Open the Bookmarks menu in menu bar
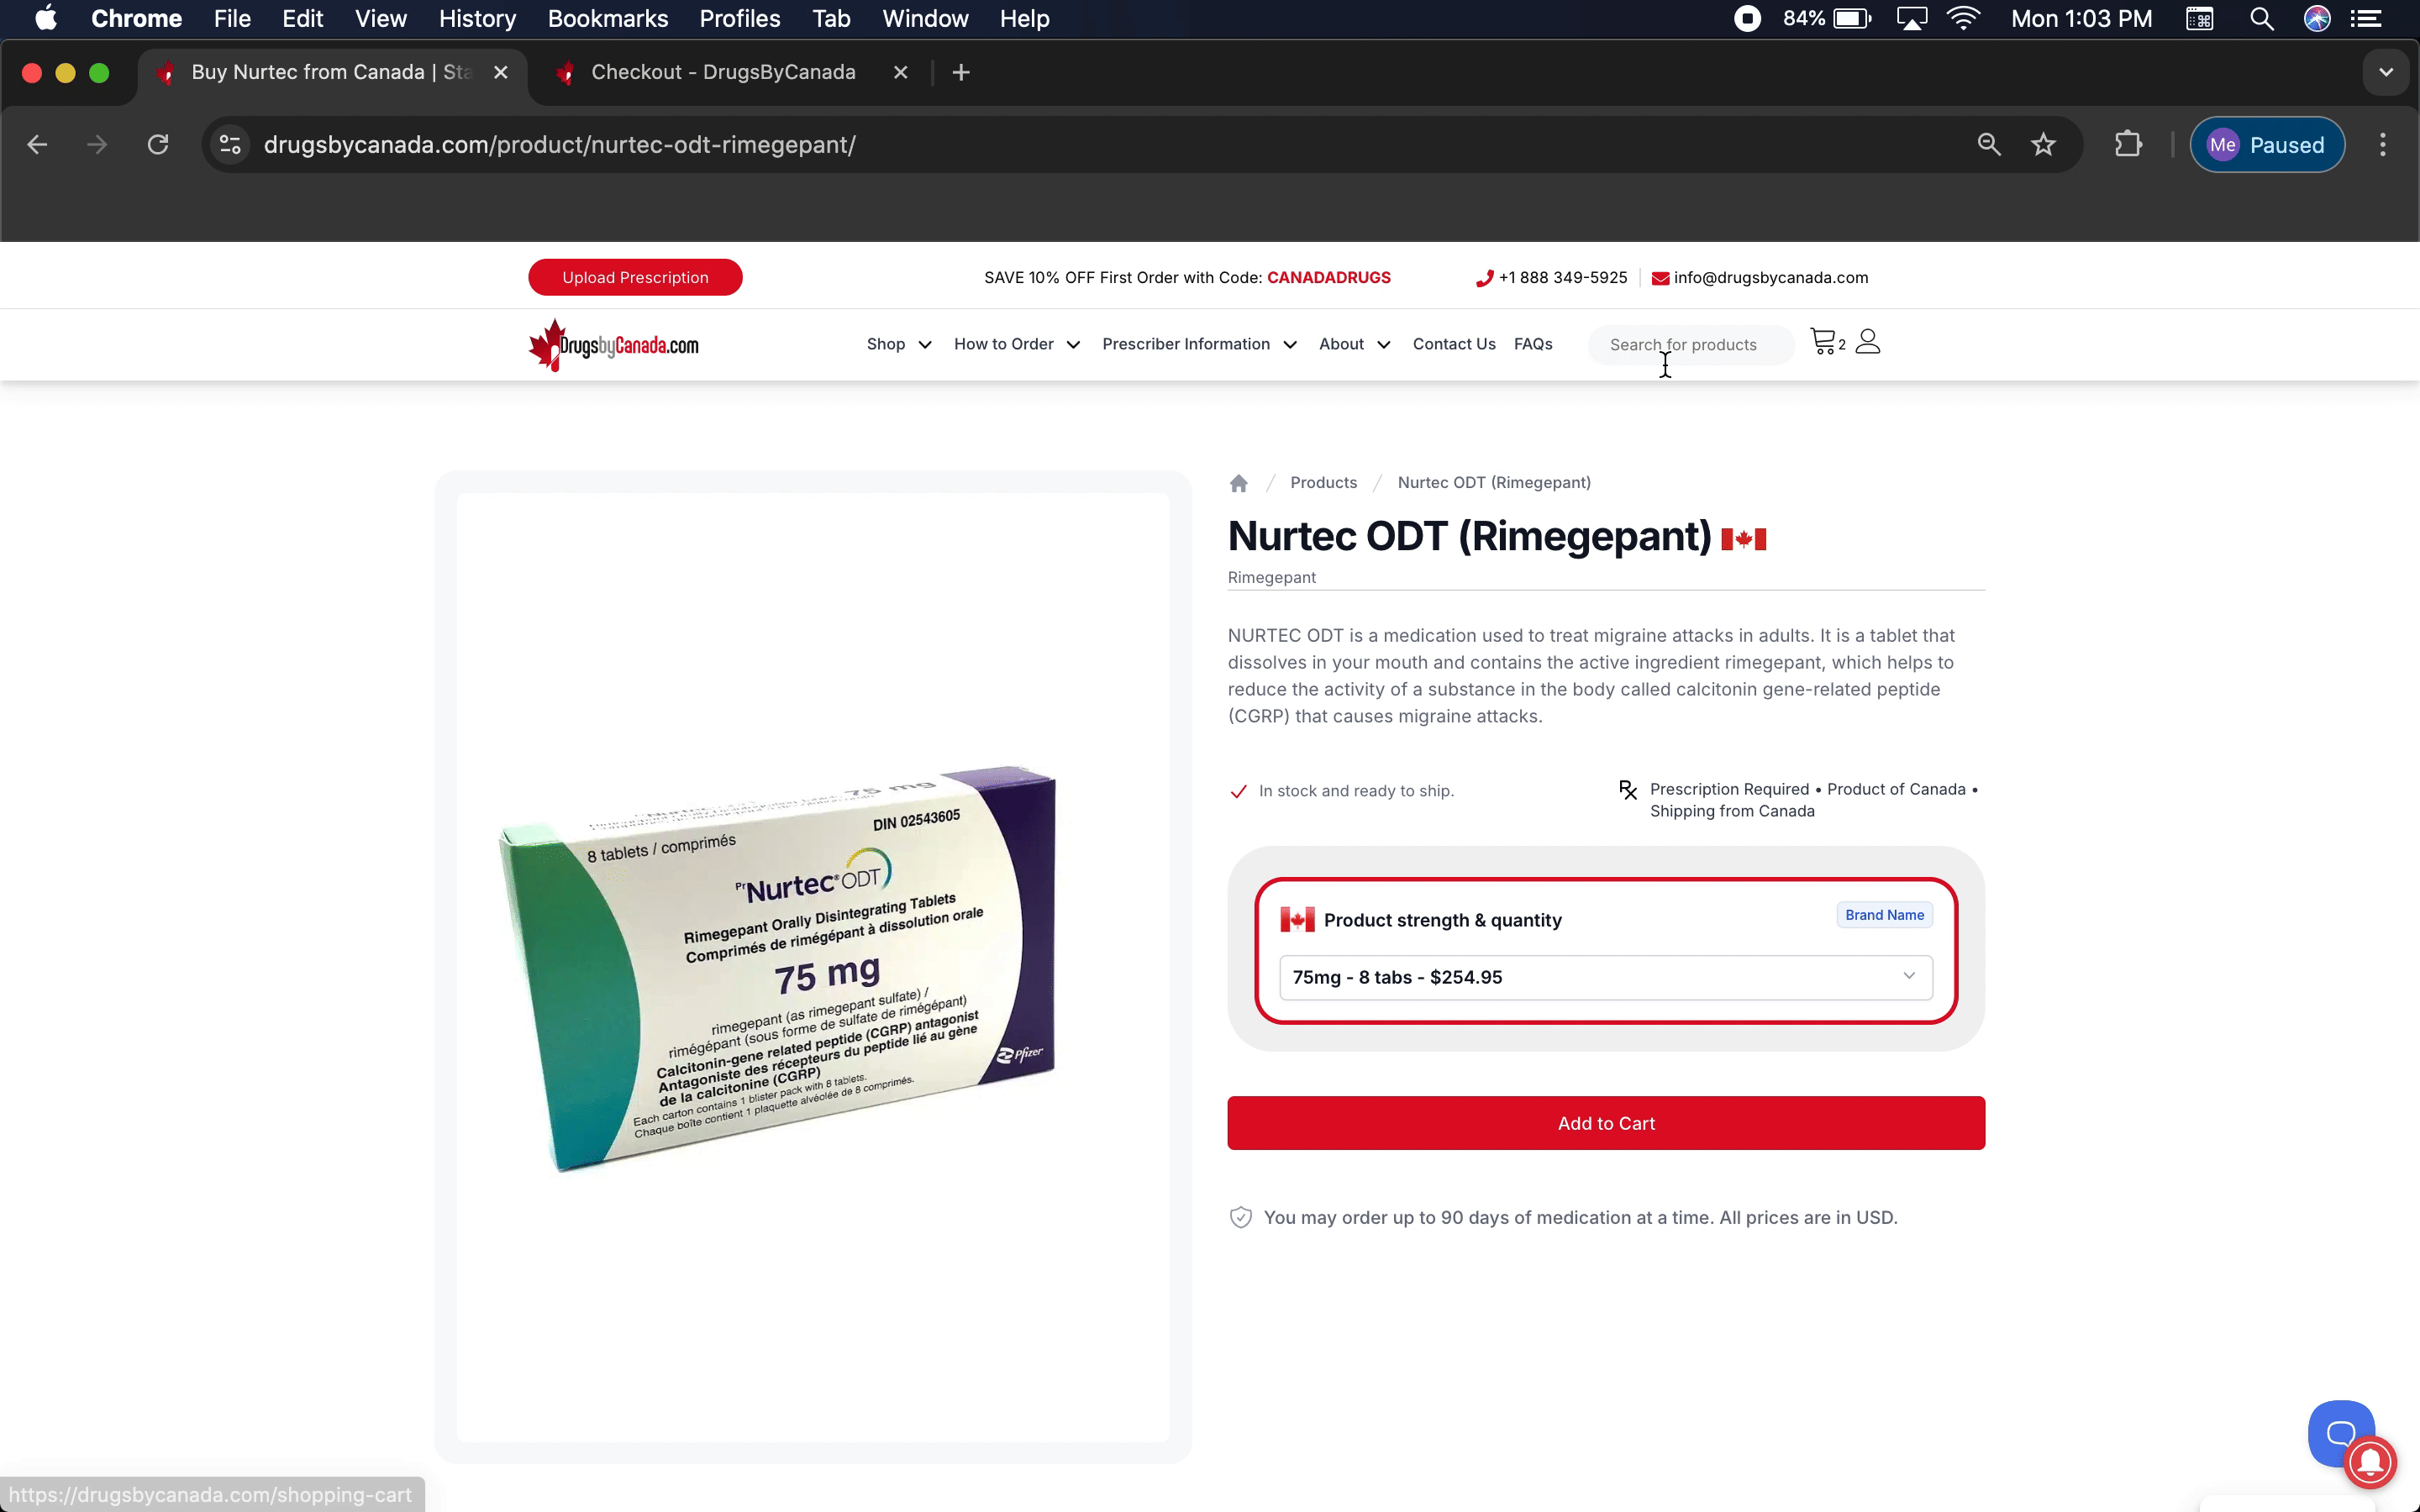 click(x=607, y=19)
